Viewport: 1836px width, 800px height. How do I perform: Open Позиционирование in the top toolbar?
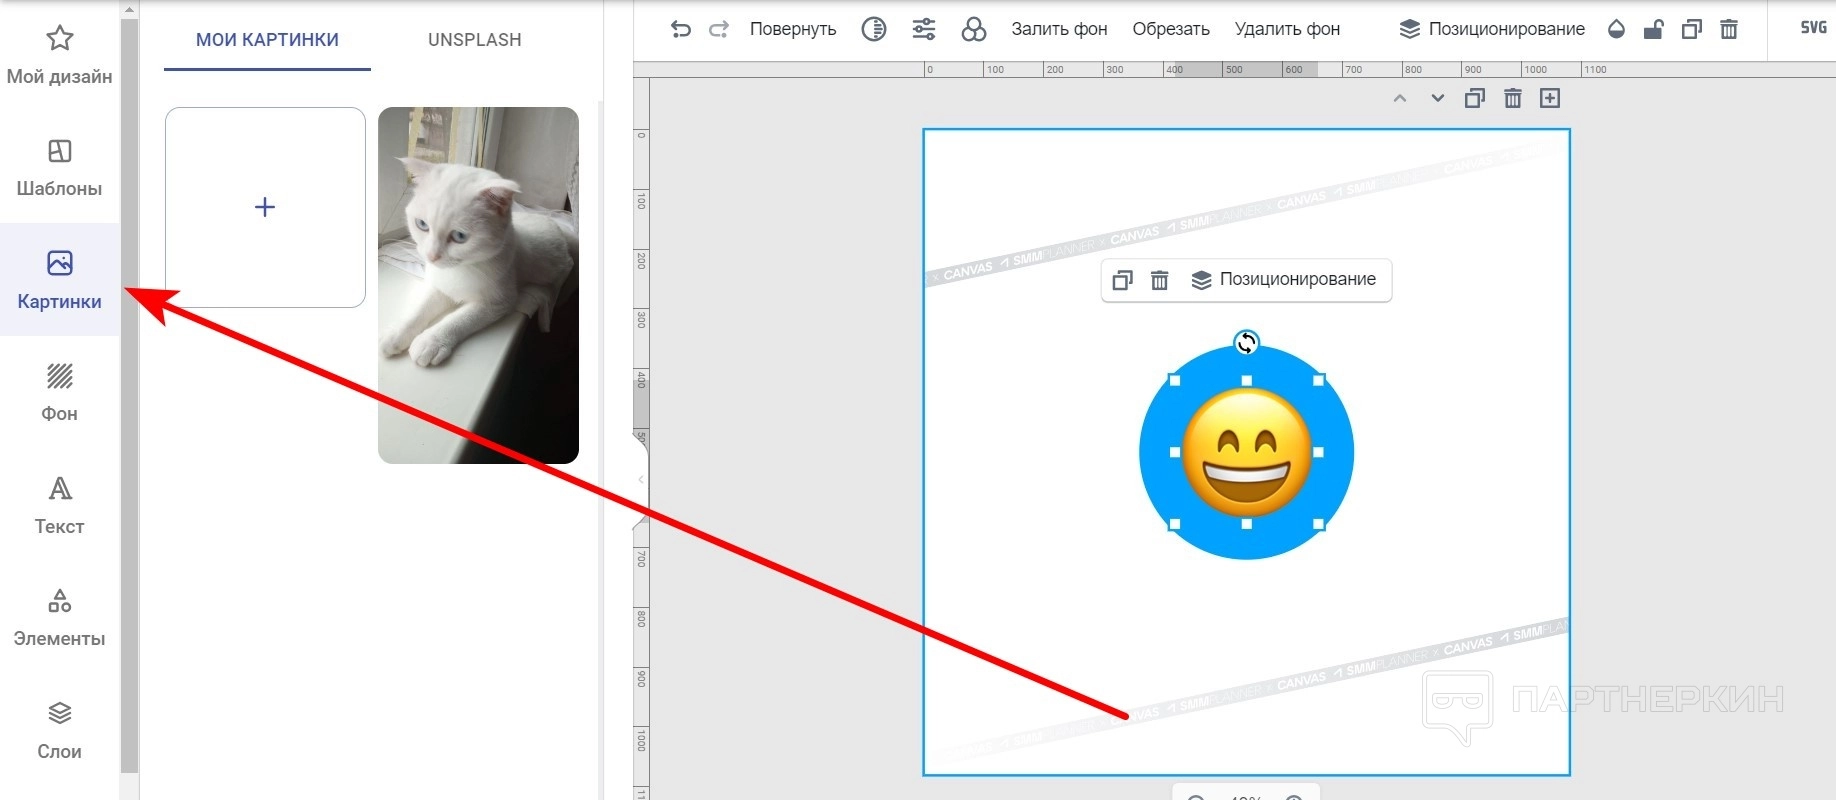pos(1492,29)
